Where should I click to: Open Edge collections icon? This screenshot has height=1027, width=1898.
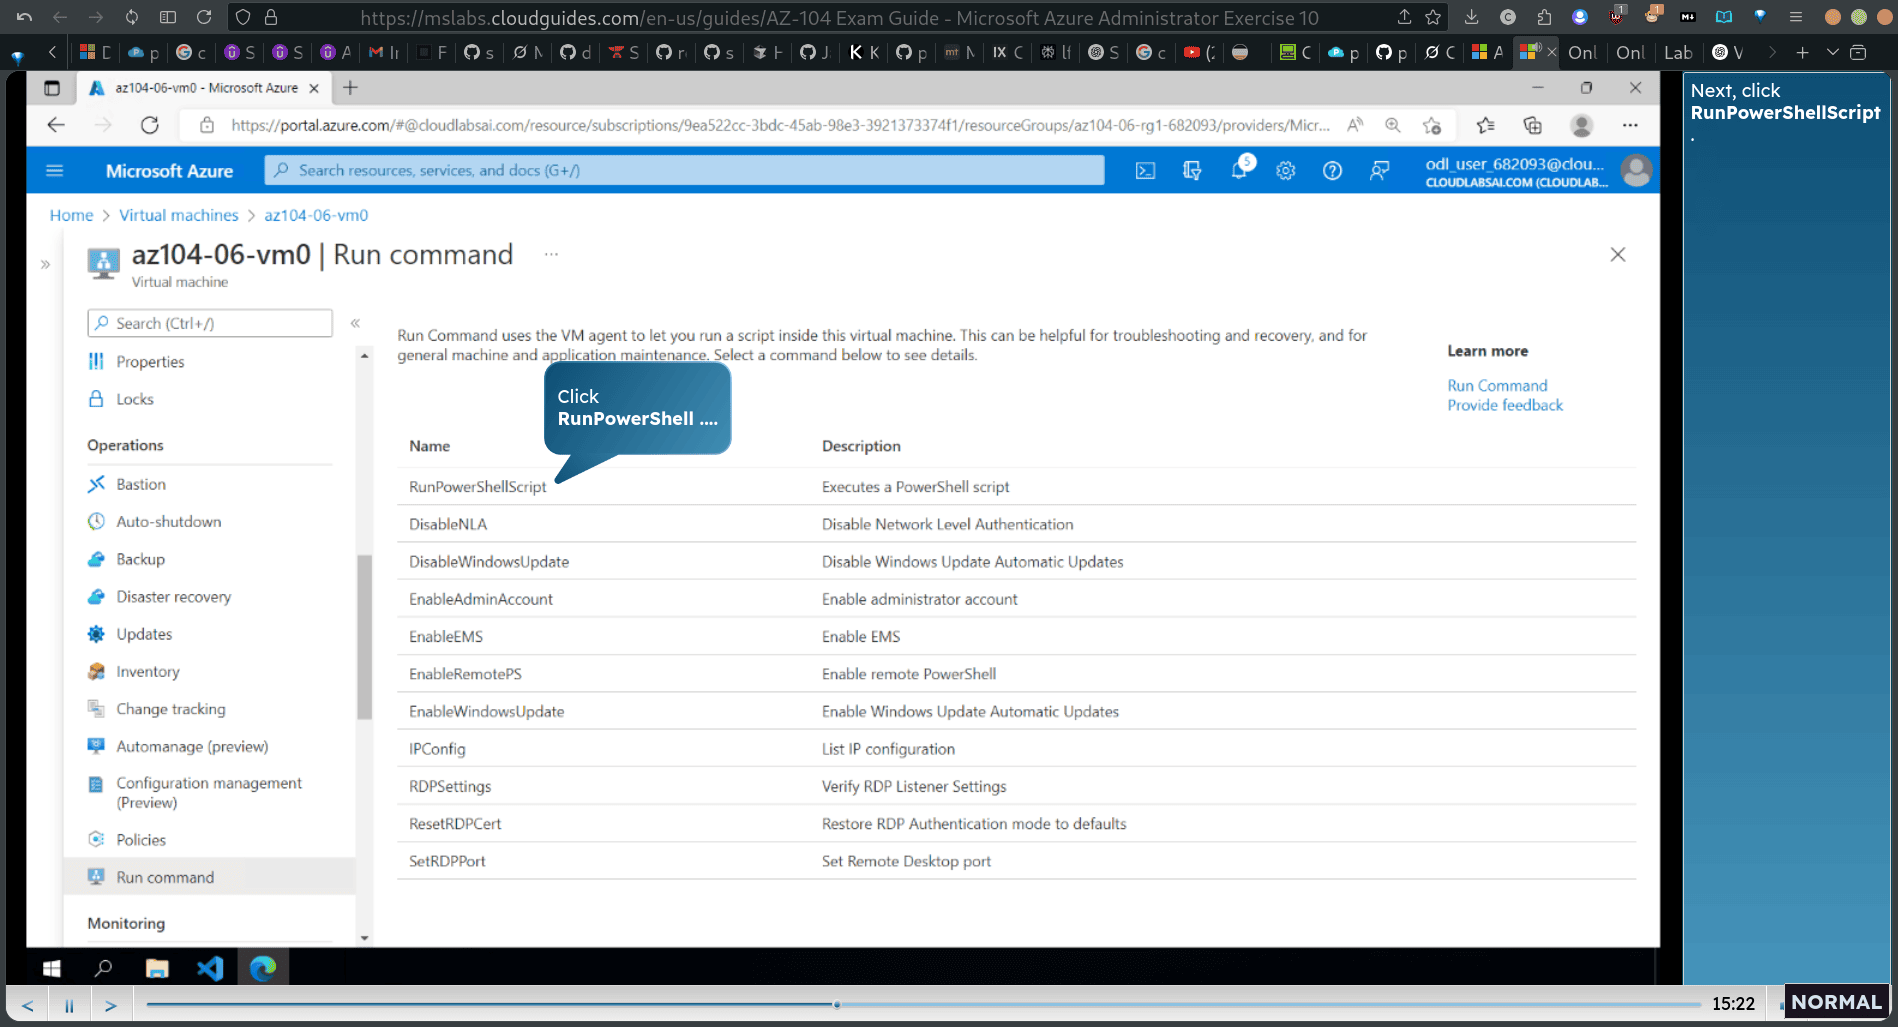pos(1532,125)
